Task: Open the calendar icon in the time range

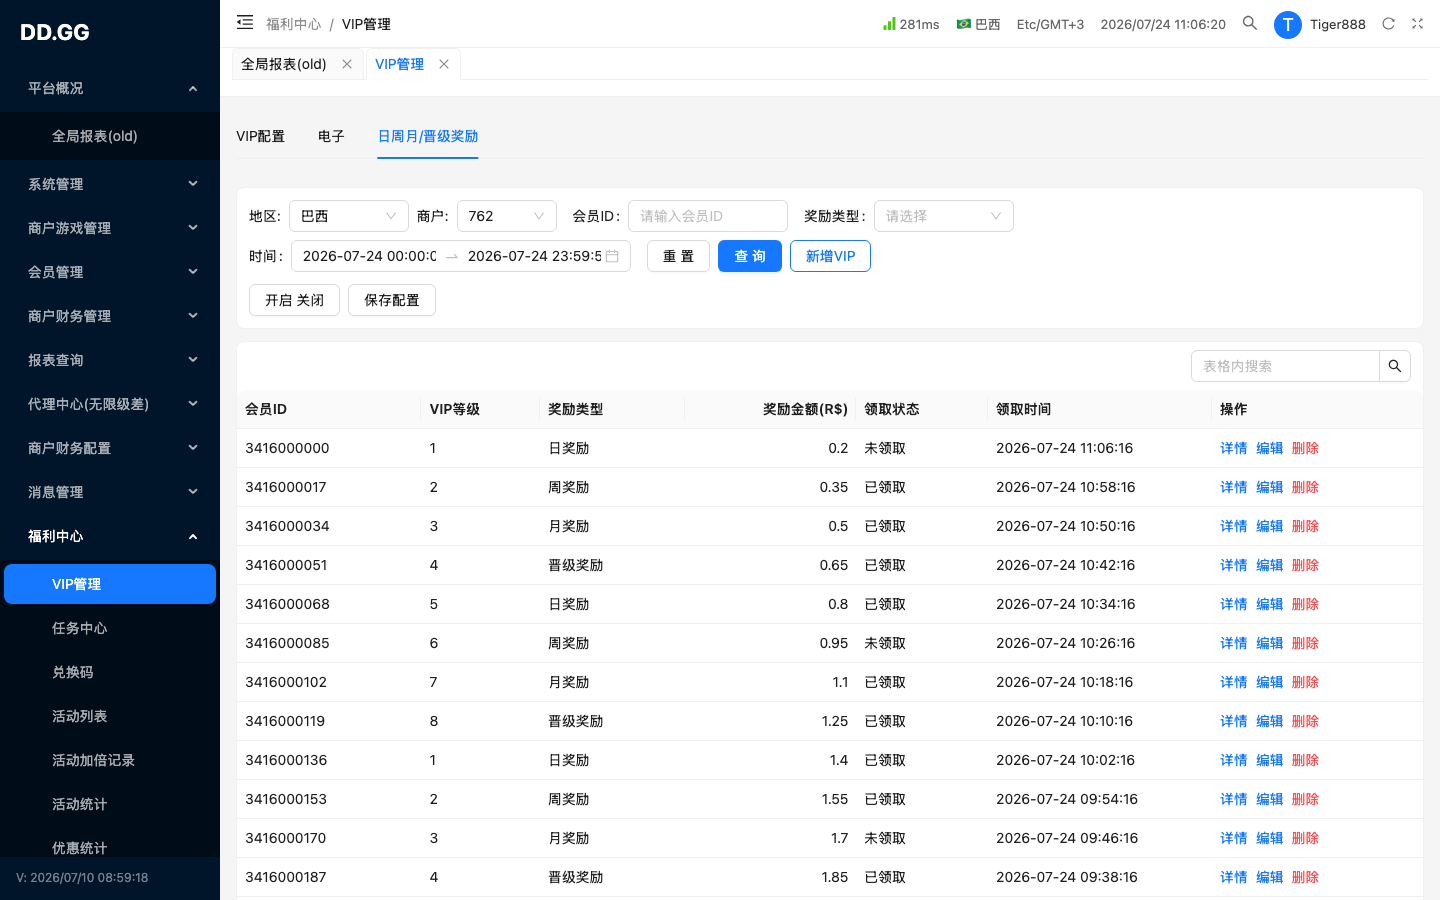Action: (612, 256)
